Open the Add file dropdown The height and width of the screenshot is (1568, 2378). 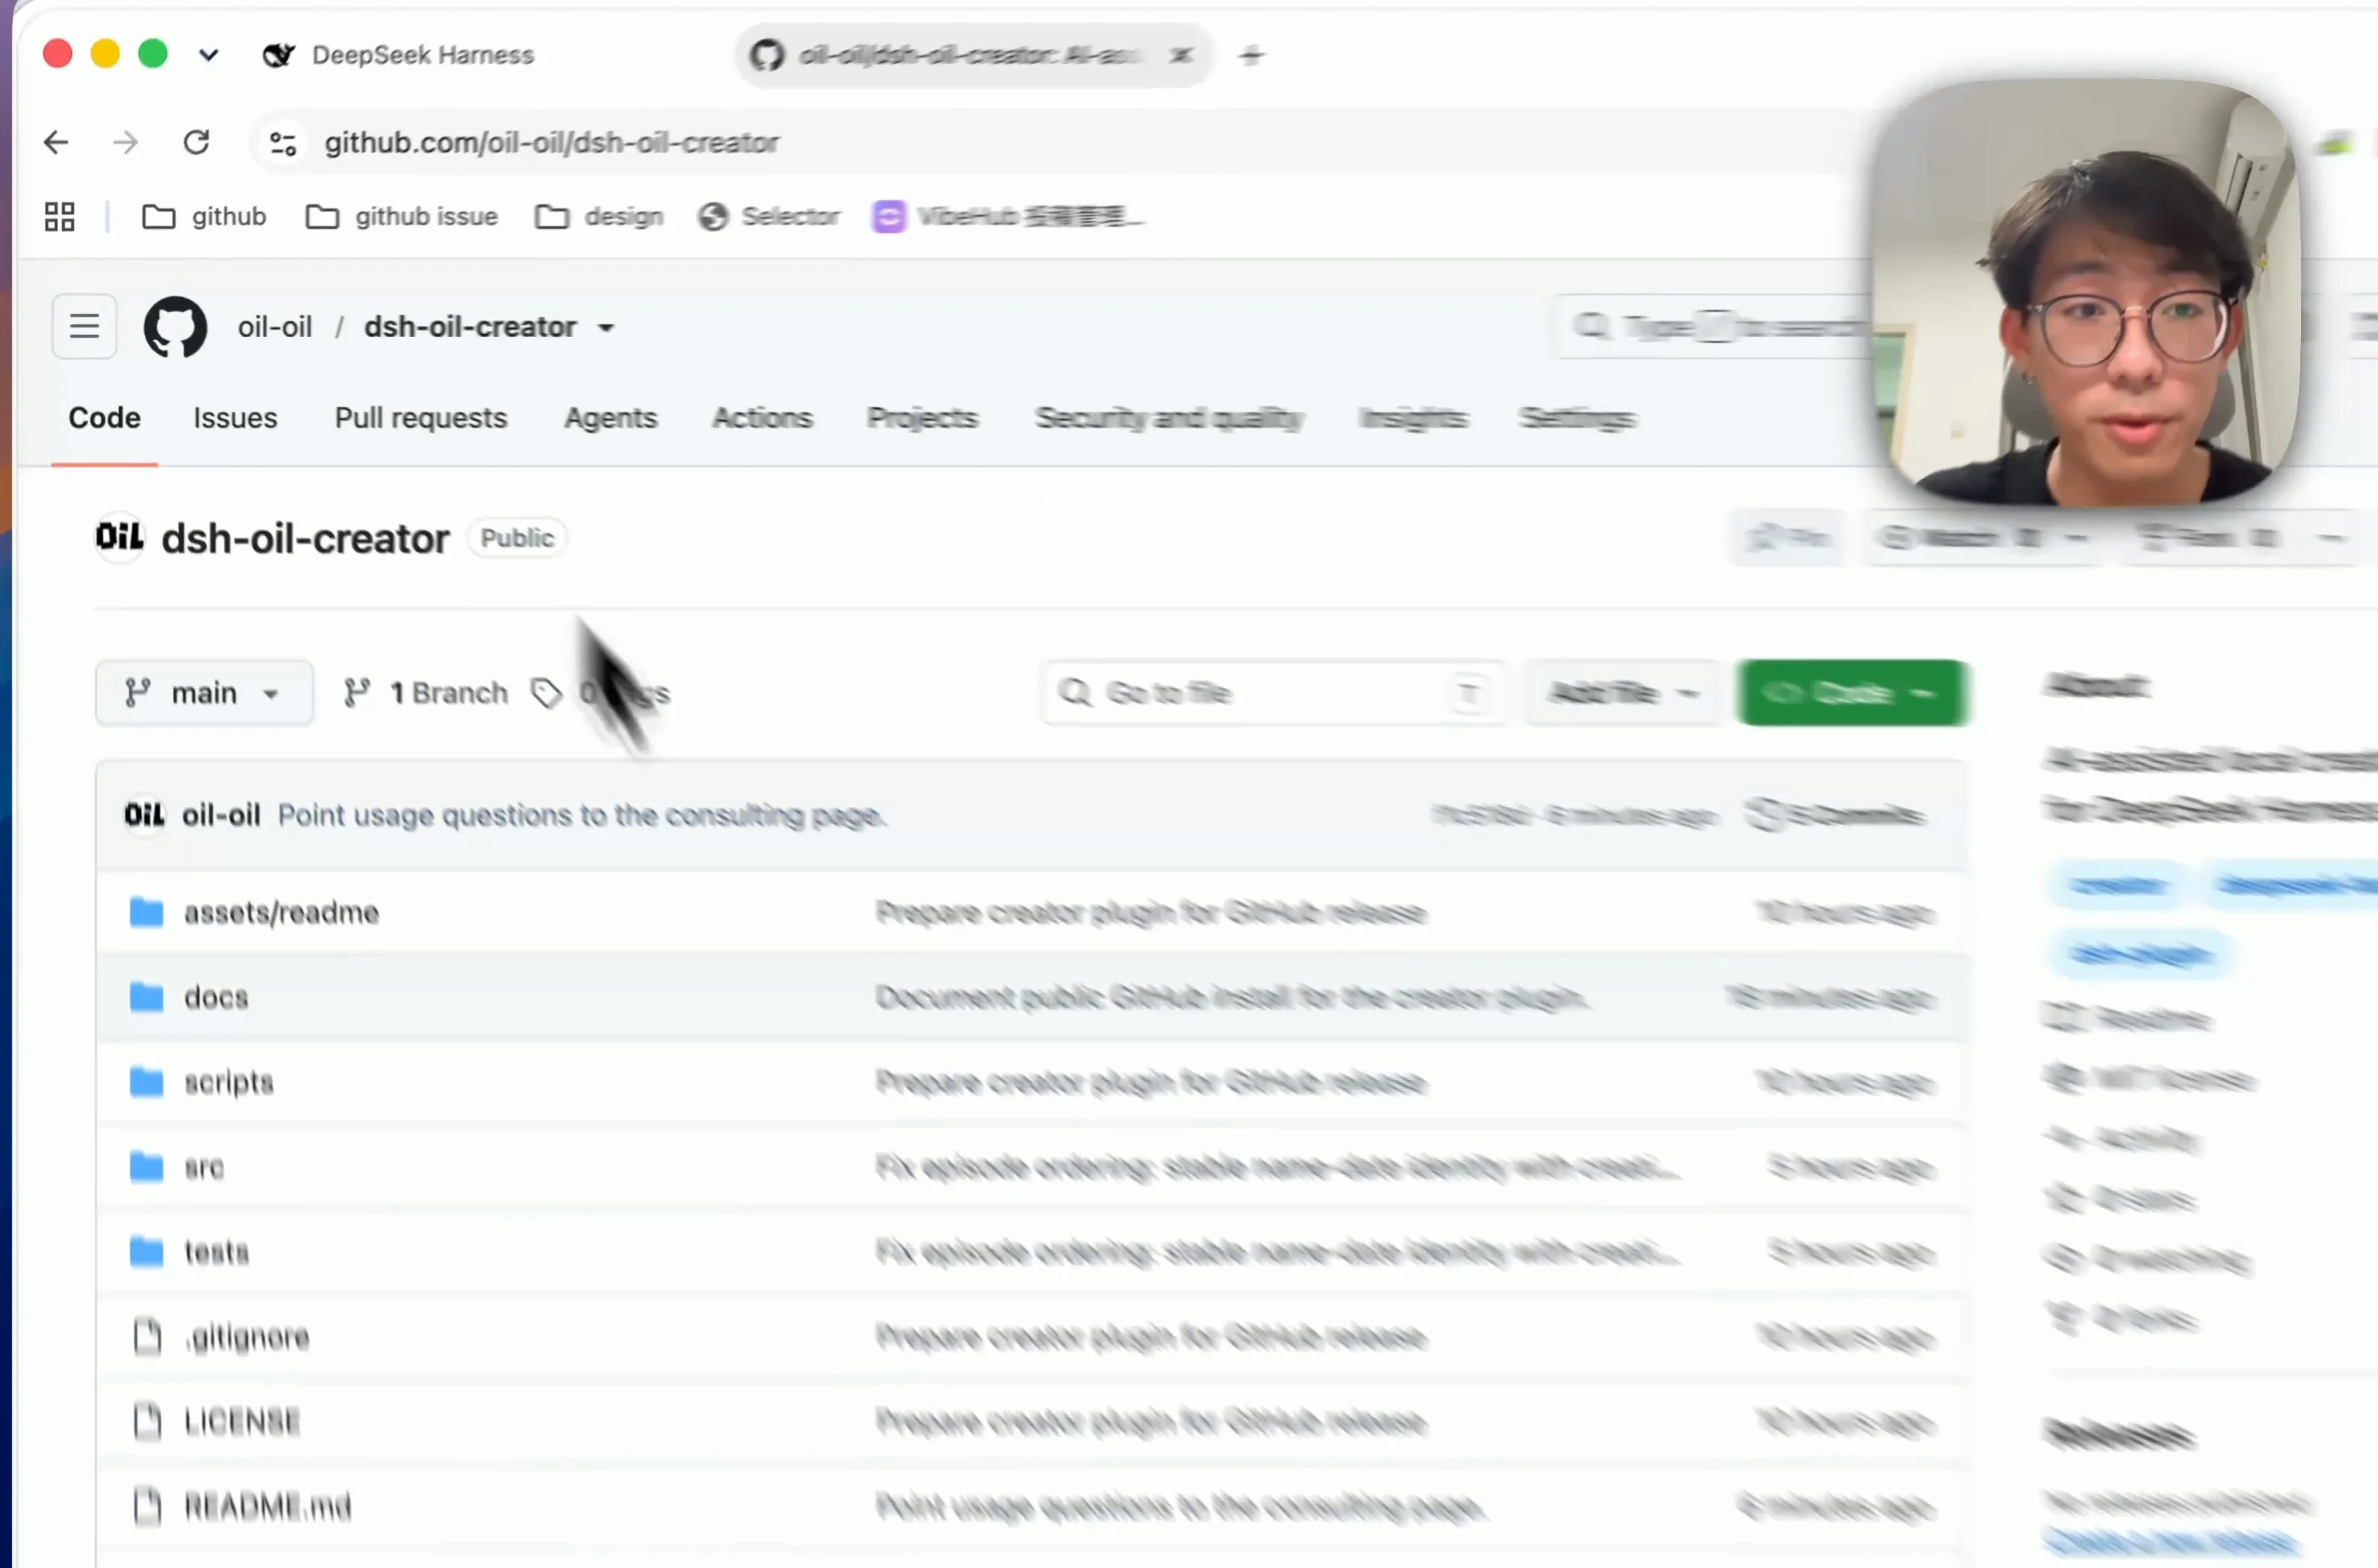pyautogui.click(x=1622, y=692)
